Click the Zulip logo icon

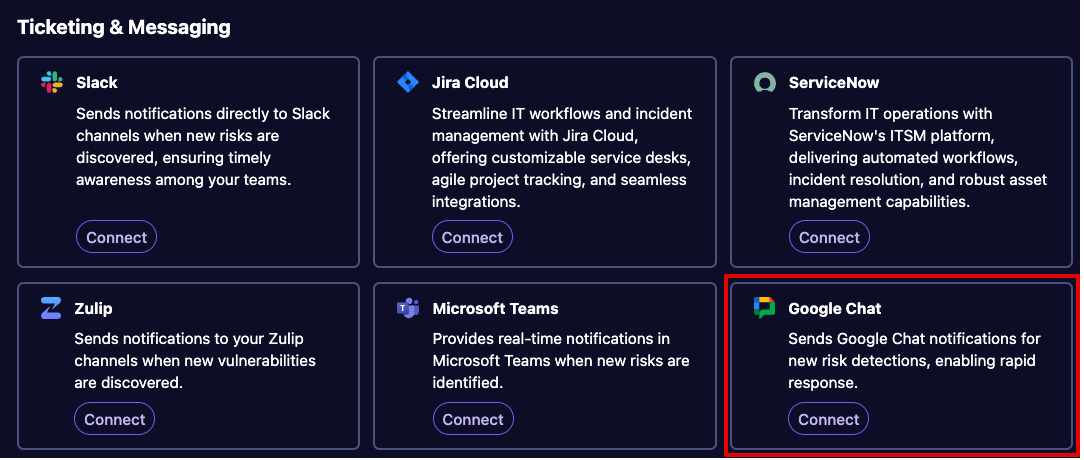(x=51, y=308)
